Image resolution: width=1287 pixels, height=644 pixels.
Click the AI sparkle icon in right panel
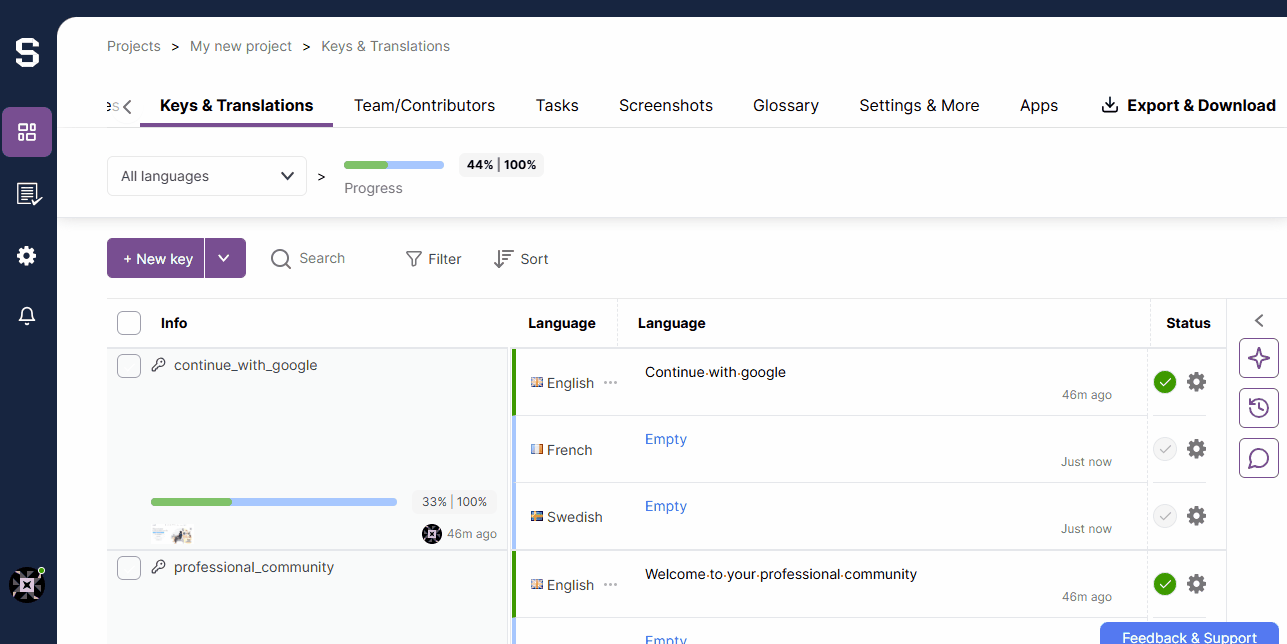1258,358
